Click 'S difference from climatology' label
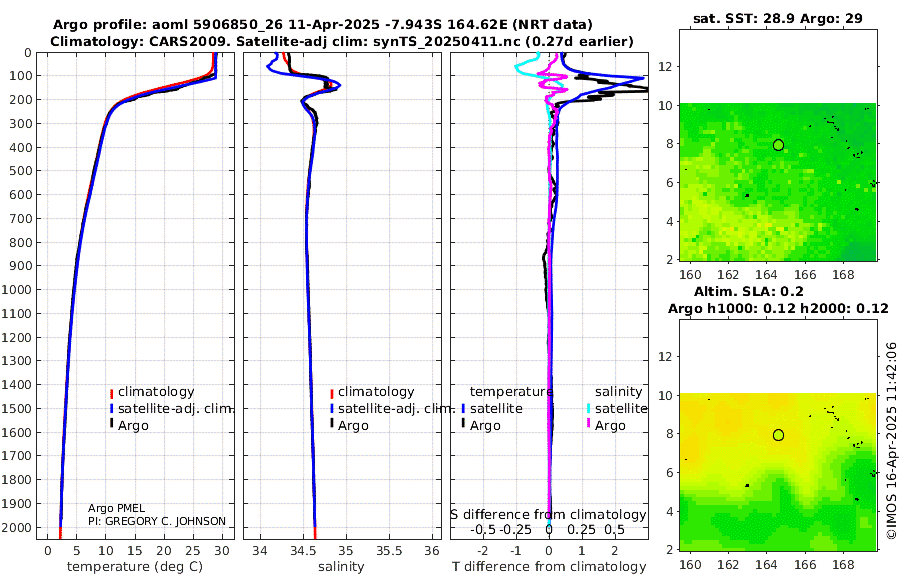The image size is (900, 580). pyautogui.click(x=548, y=514)
